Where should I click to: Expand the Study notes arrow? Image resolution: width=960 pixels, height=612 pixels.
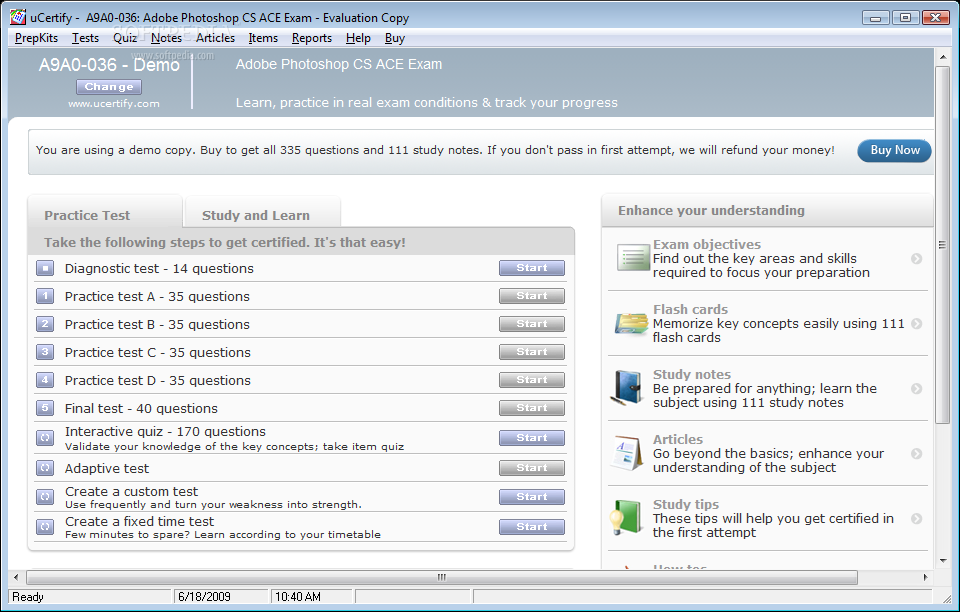[917, 389]
